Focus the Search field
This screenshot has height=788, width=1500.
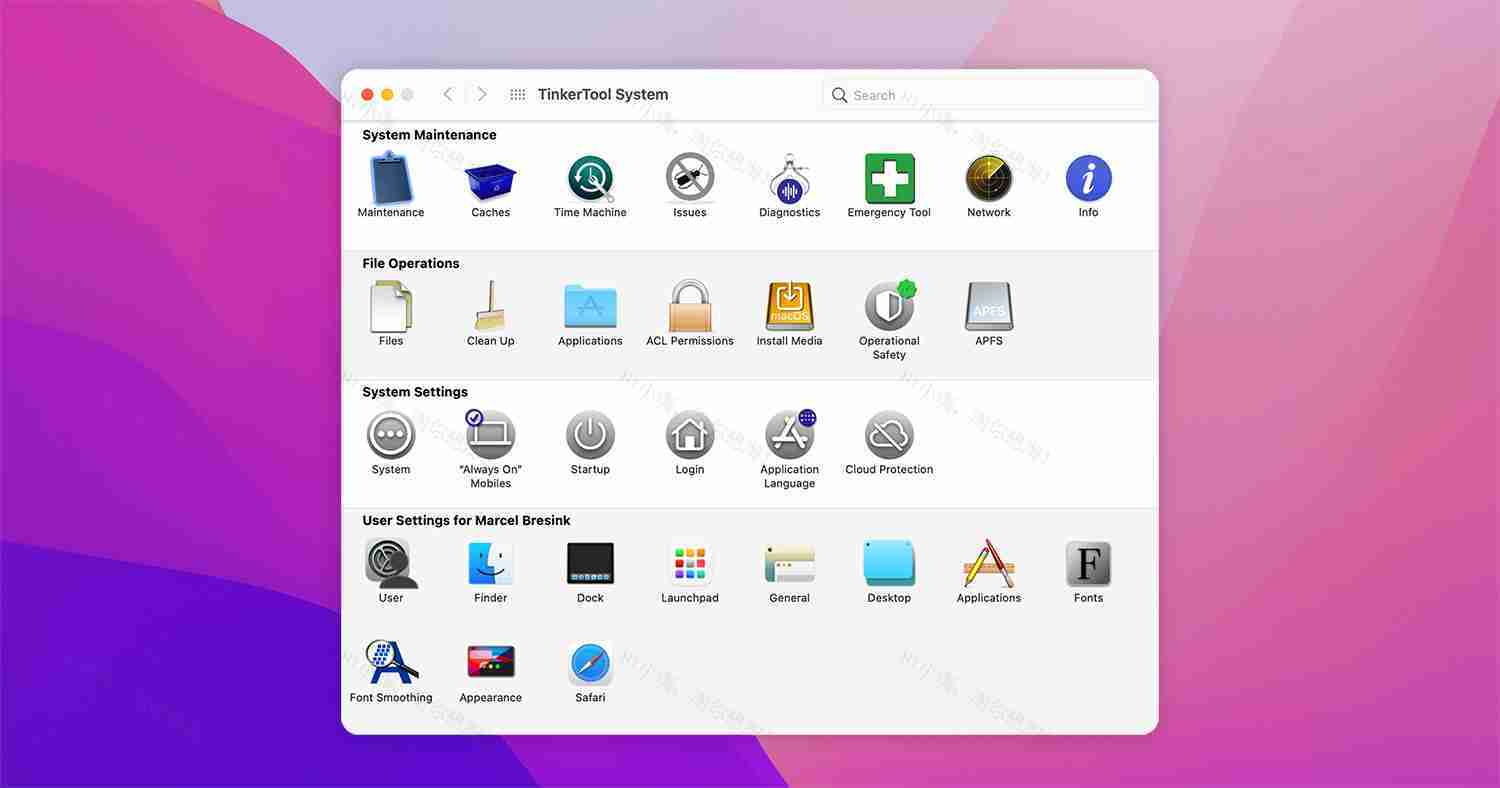click(x=986, y=95)
